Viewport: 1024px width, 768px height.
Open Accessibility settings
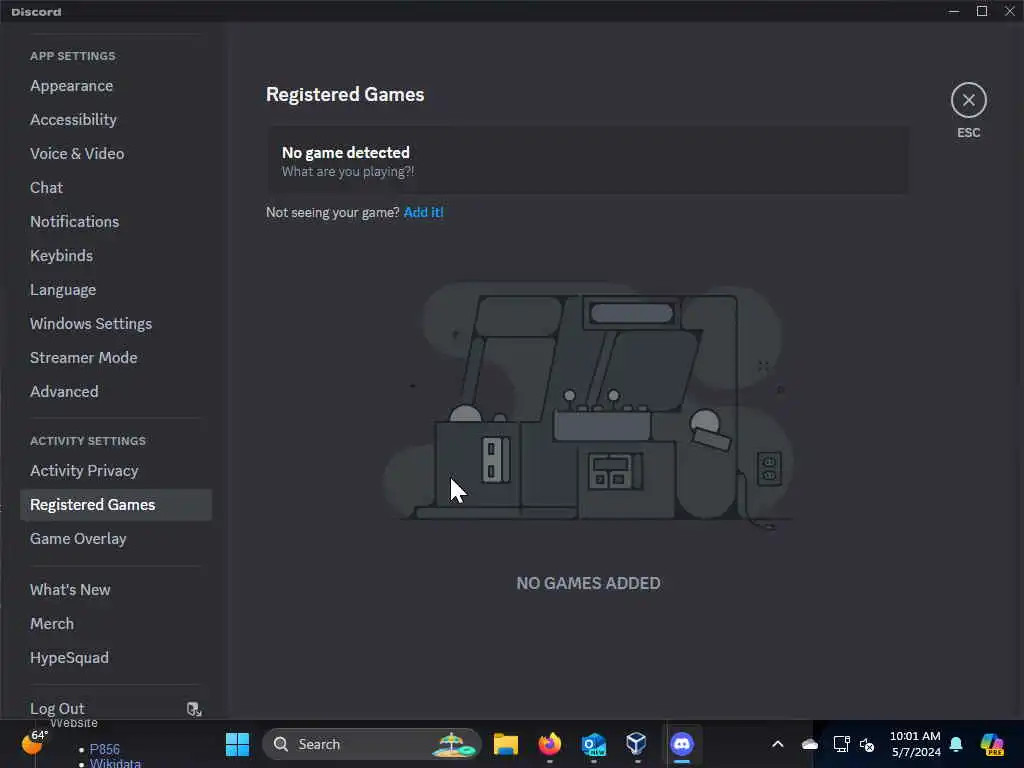pos(73,120)
